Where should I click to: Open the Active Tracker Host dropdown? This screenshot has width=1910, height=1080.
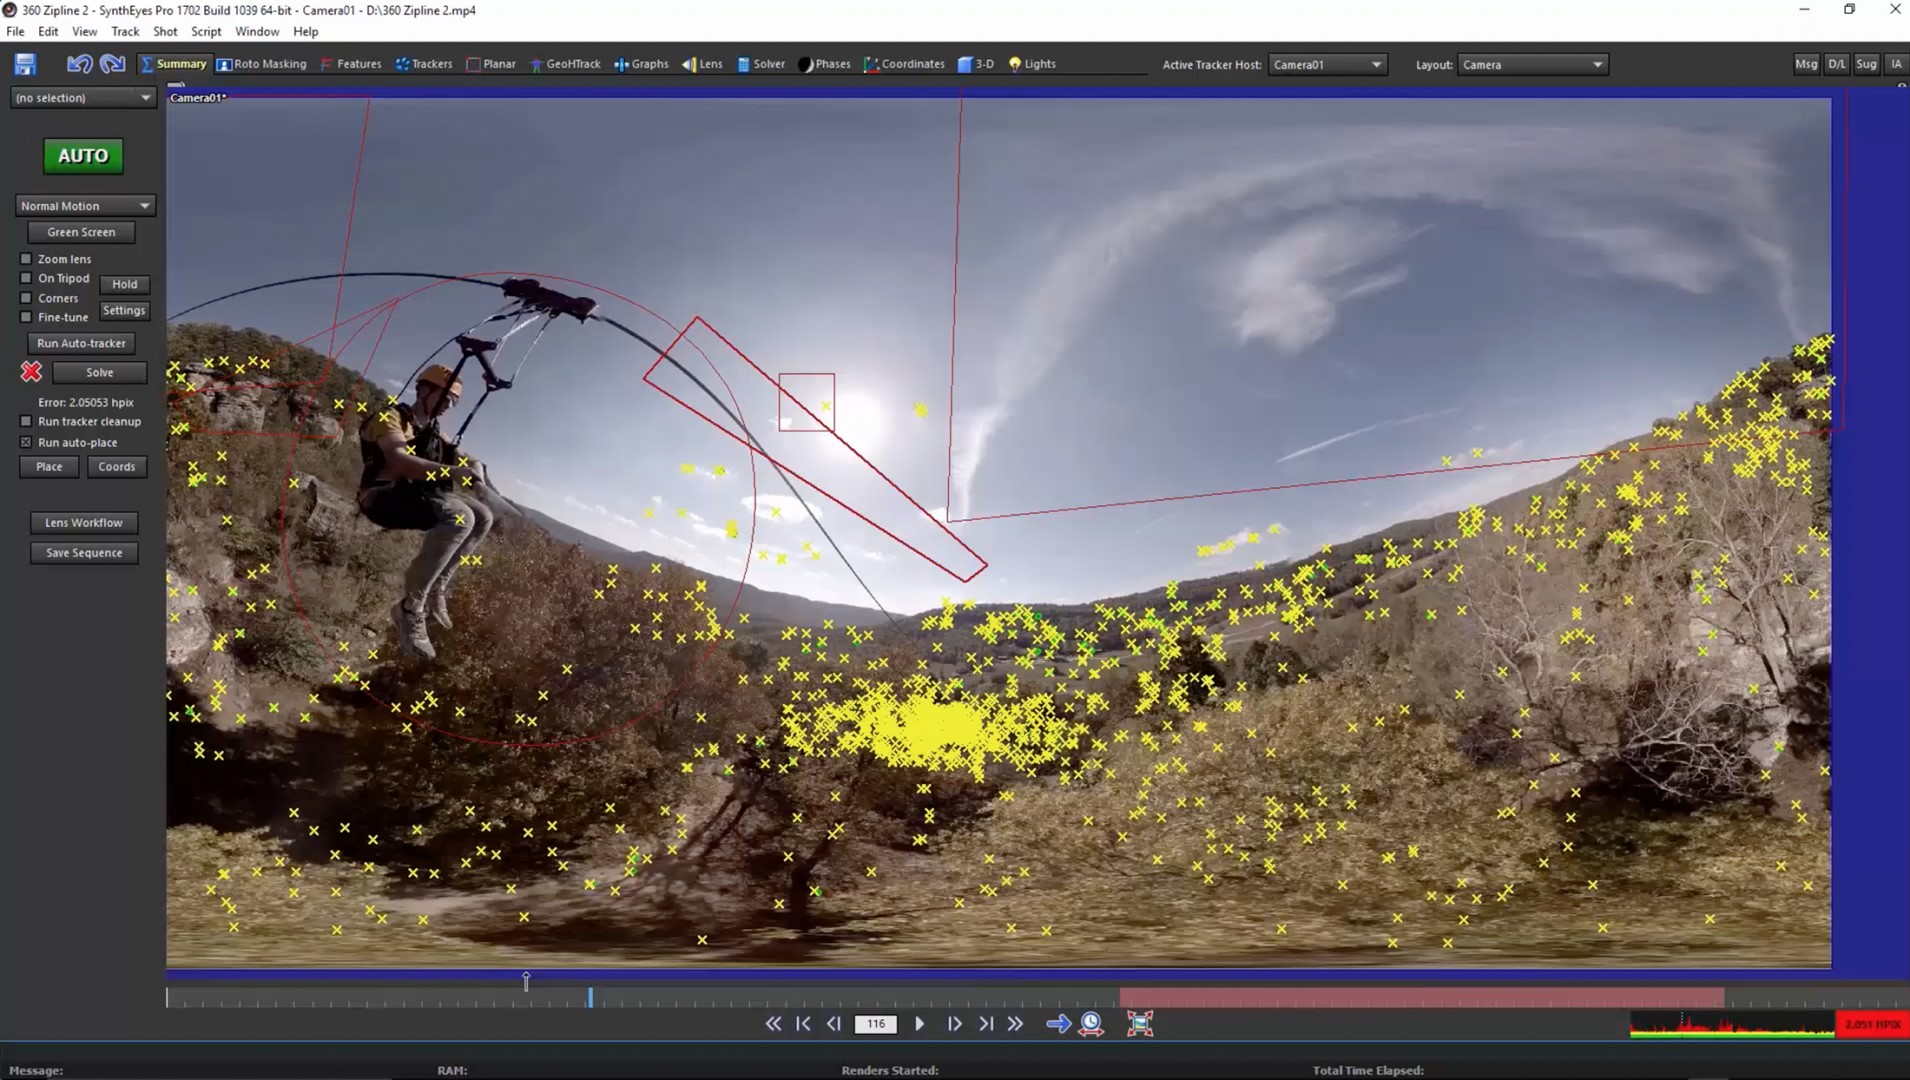point(1326,65)
